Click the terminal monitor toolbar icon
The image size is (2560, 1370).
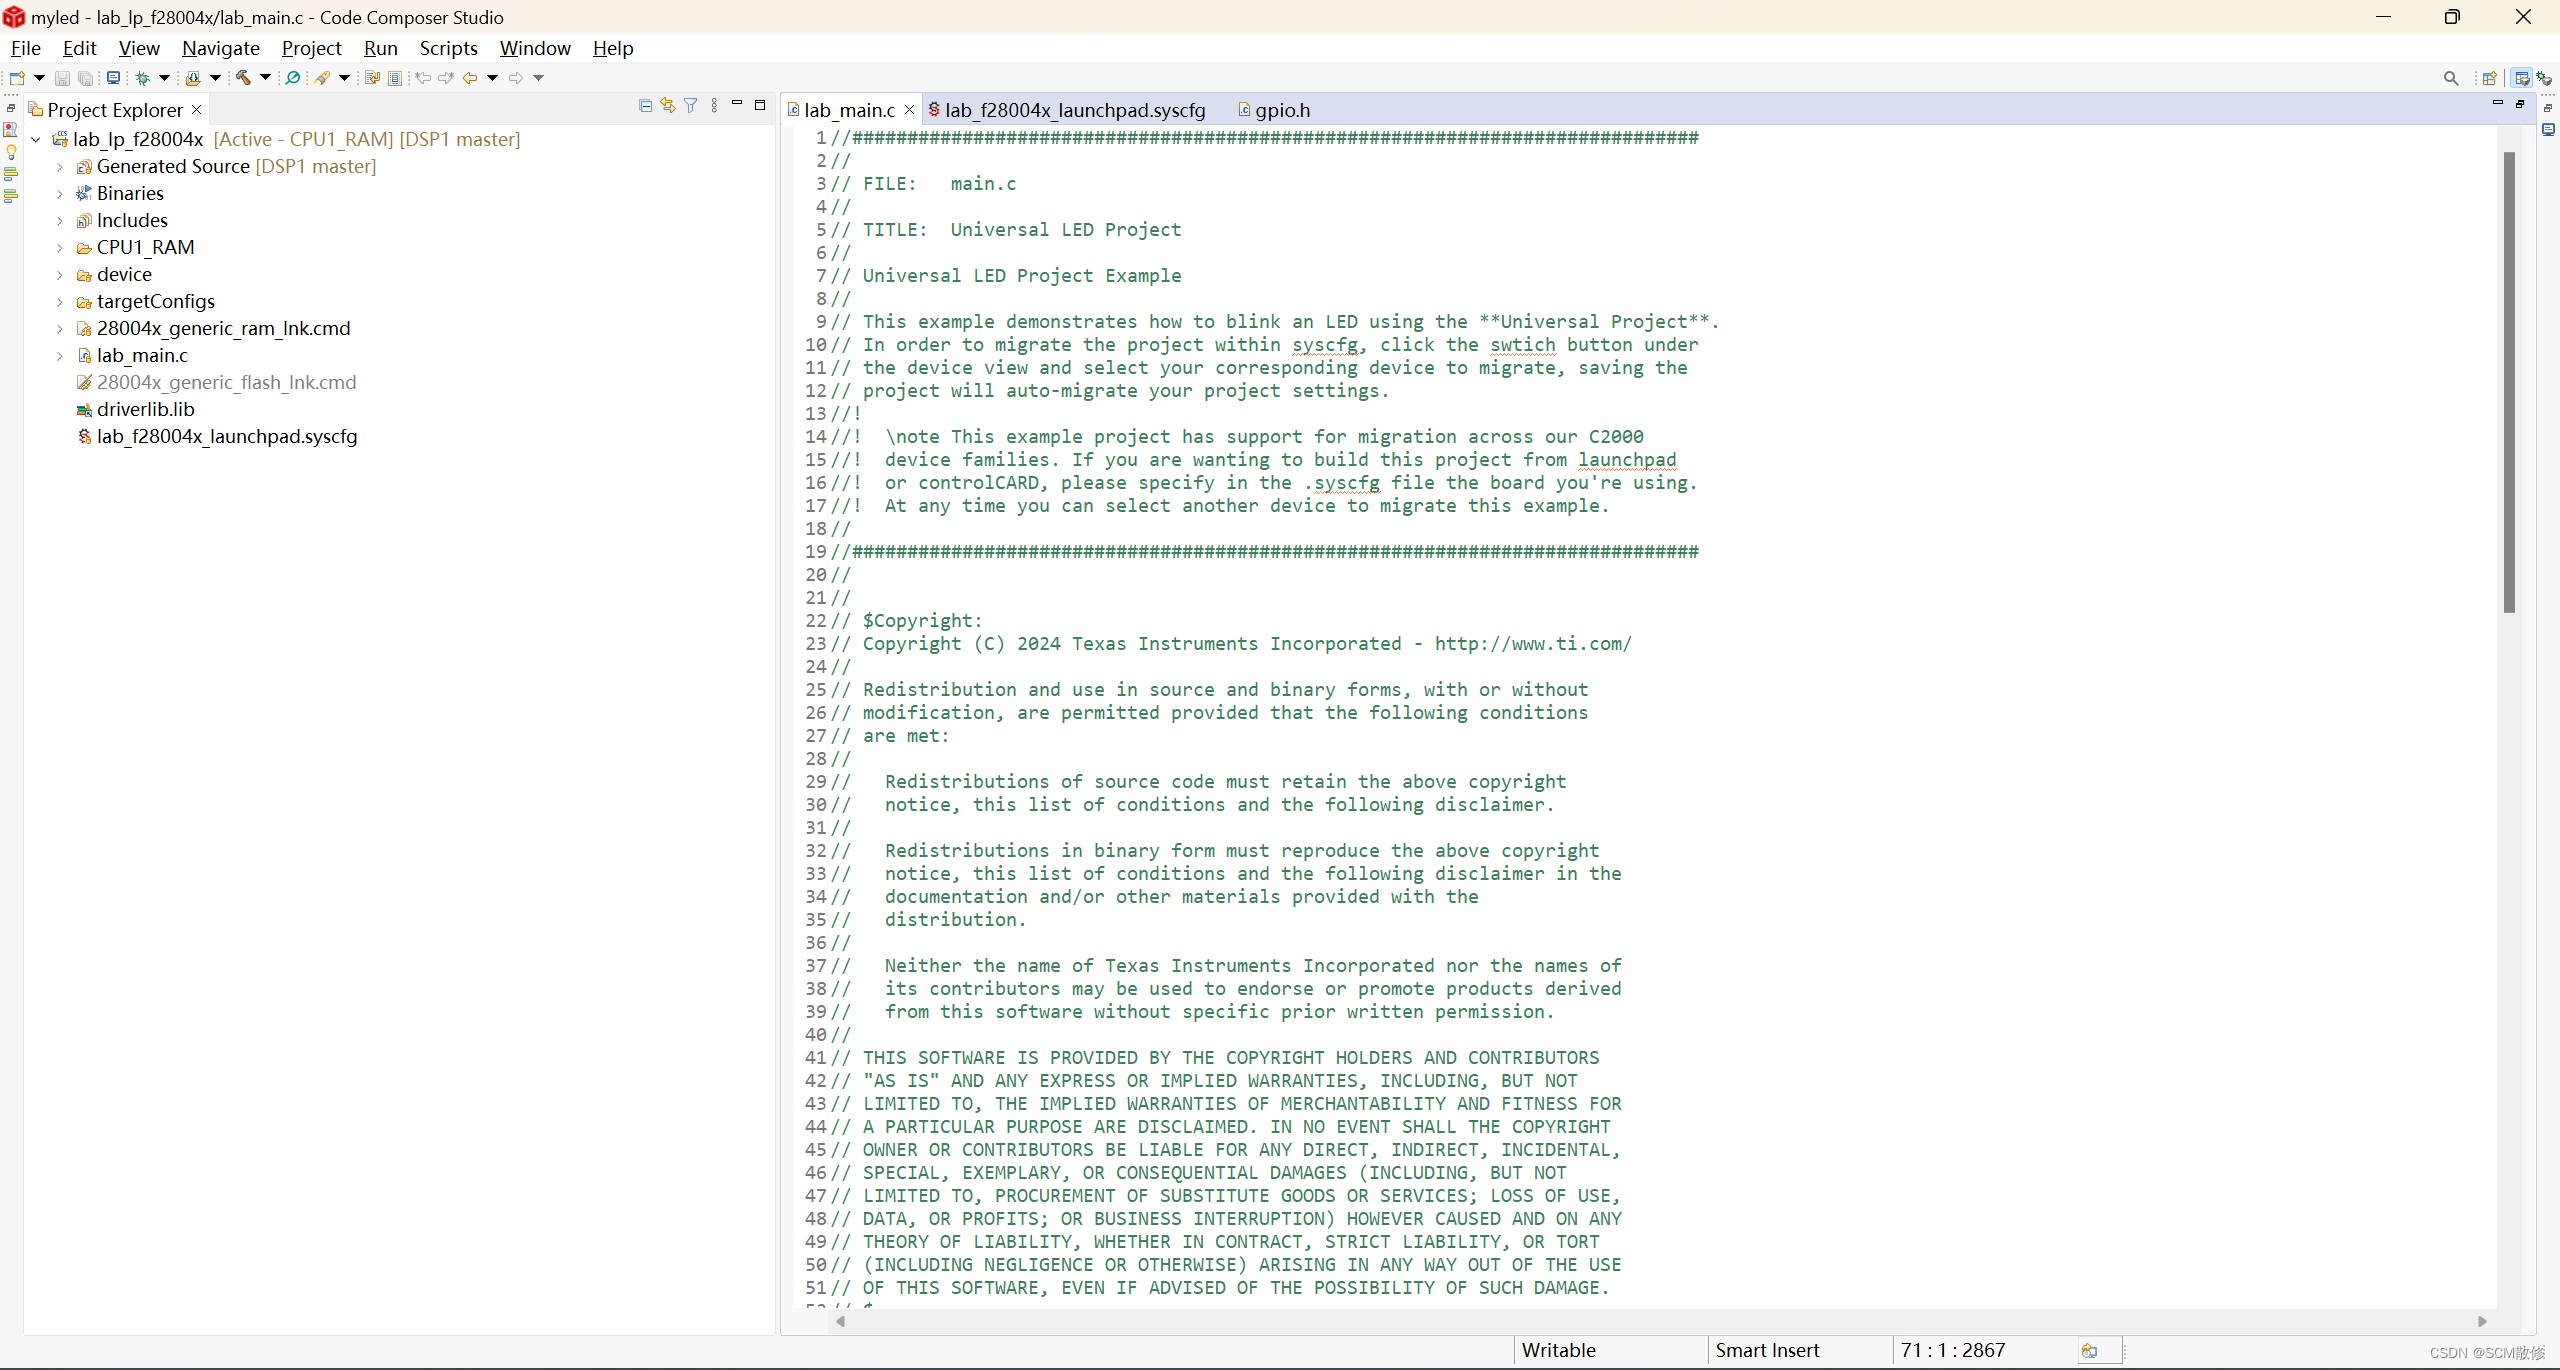point(113,77)
